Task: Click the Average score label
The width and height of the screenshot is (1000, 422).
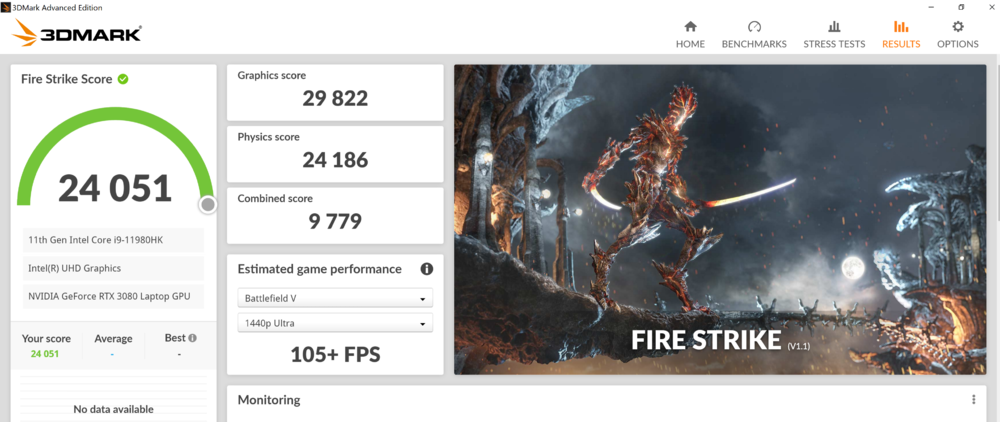Action: pos(113,338)
